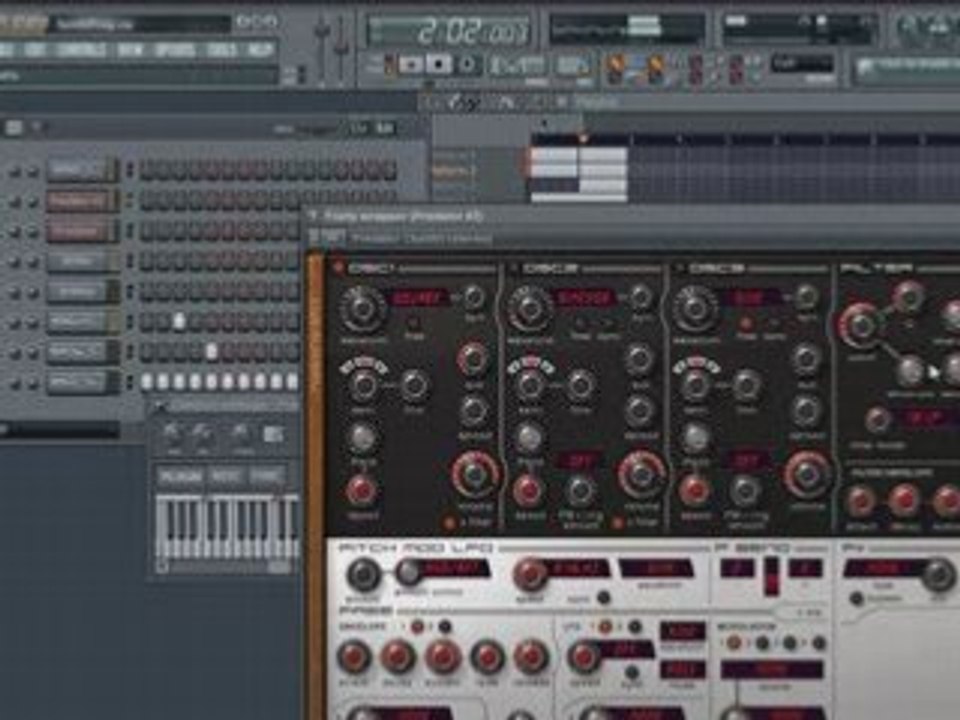This screenshot has height=720, width=960.
Task: Open the Presets menu in the Fruity wrapper
Action: [x=373, y=238]
